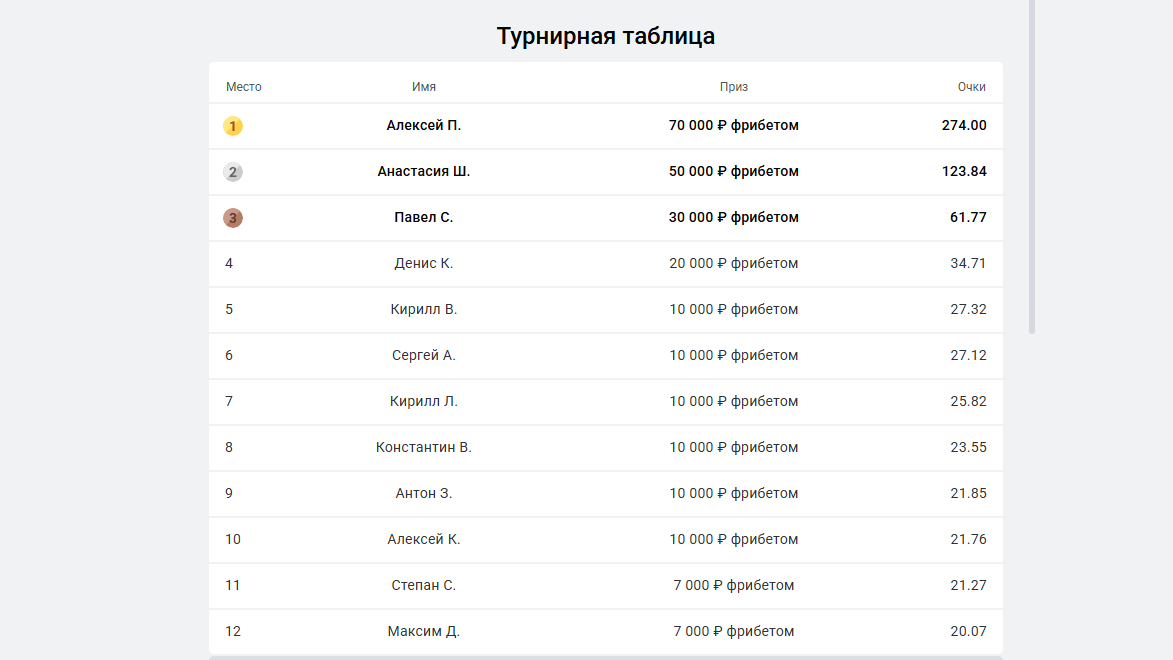Select the name Степан С.
1173x660 pixels.
click(423, 586)
